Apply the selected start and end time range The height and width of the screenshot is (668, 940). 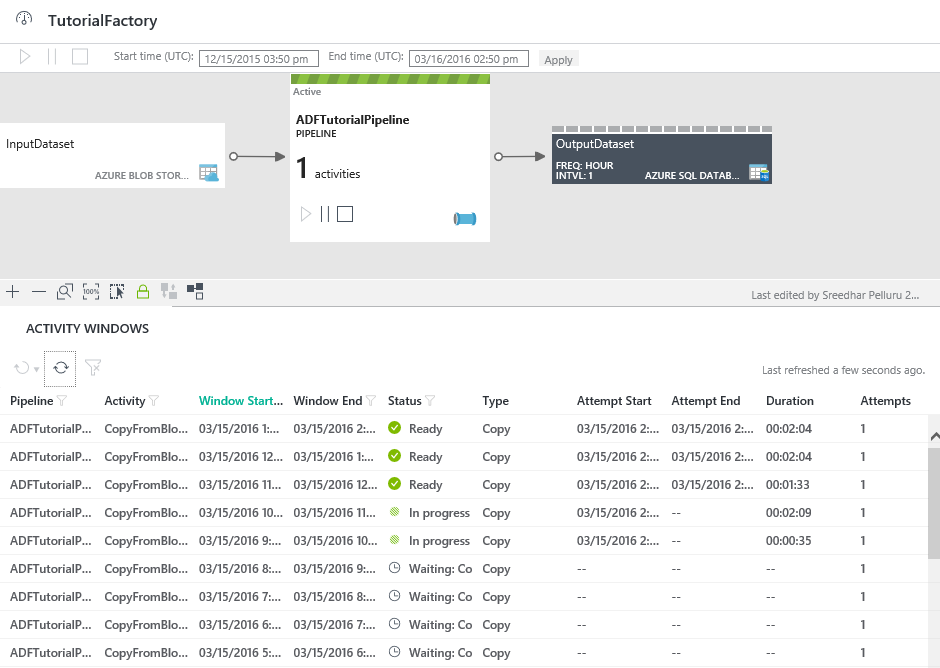(x=558, y=58)
